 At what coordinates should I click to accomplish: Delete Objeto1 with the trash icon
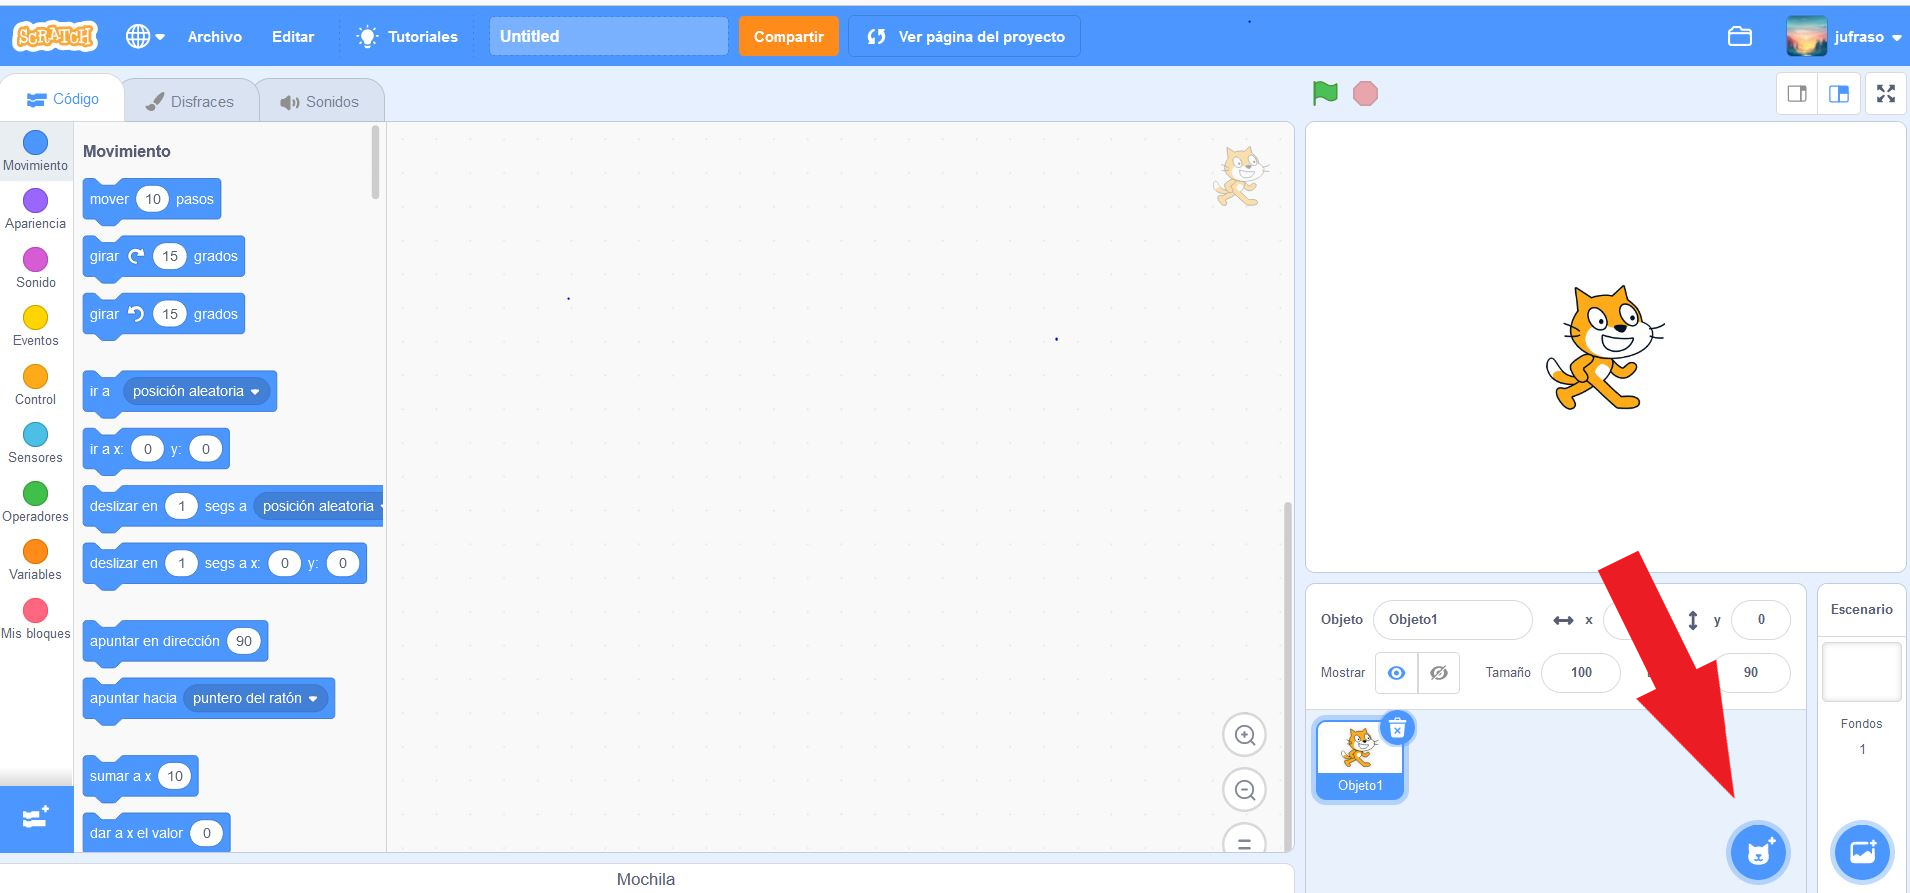(x=1397, y=729)
